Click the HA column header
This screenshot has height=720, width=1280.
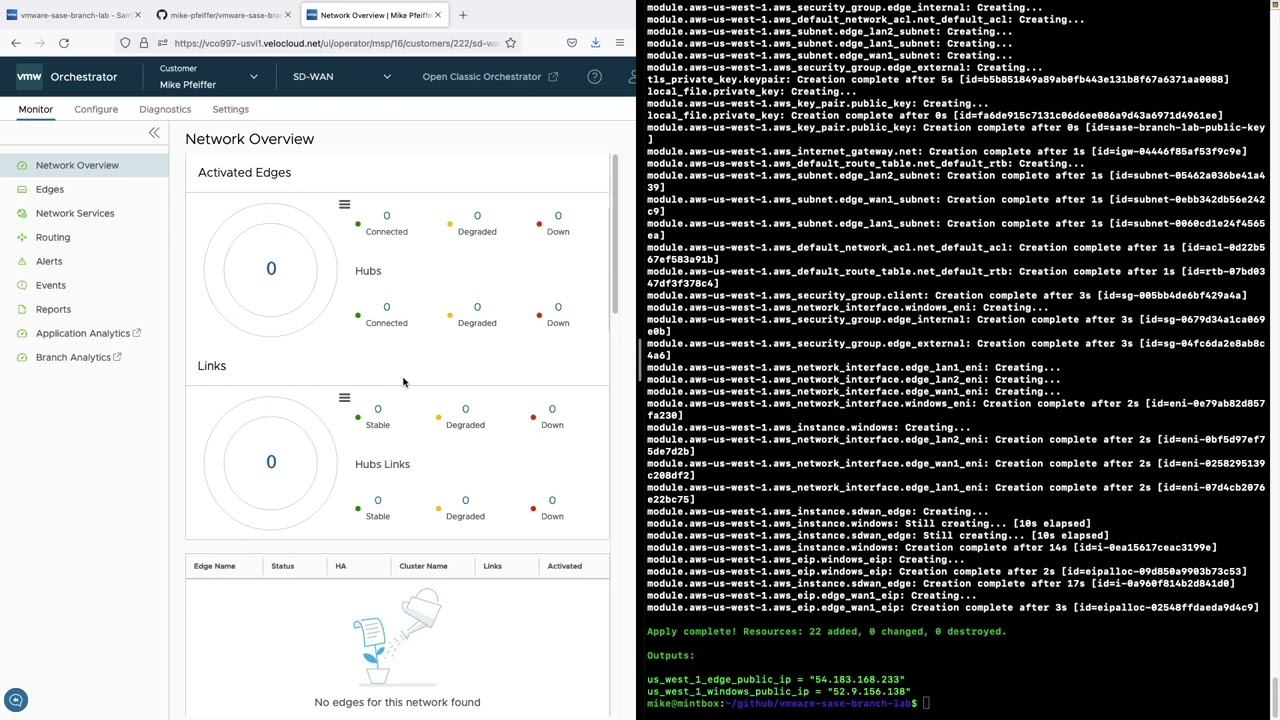pyautogui.click(x=341, y=566)
